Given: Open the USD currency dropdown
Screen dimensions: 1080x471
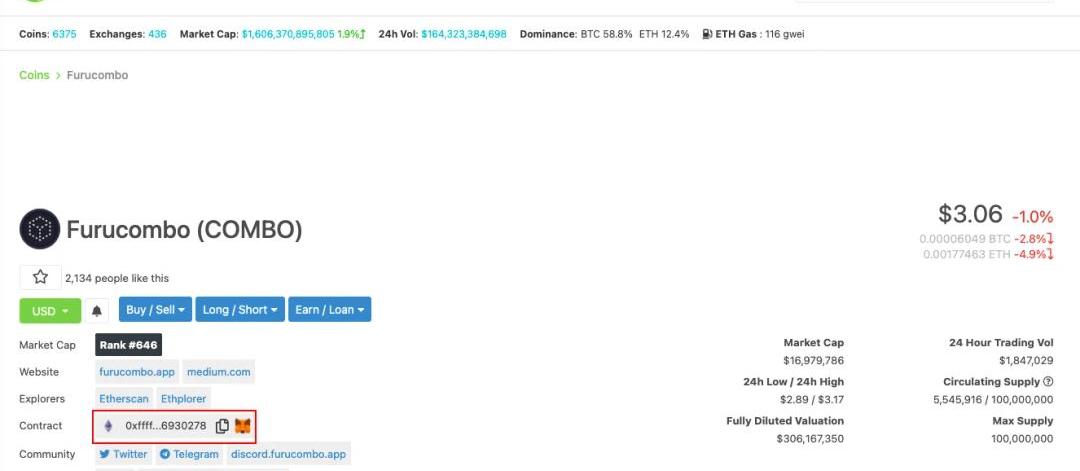Looking at the screenshot, I should click(49, 310).
